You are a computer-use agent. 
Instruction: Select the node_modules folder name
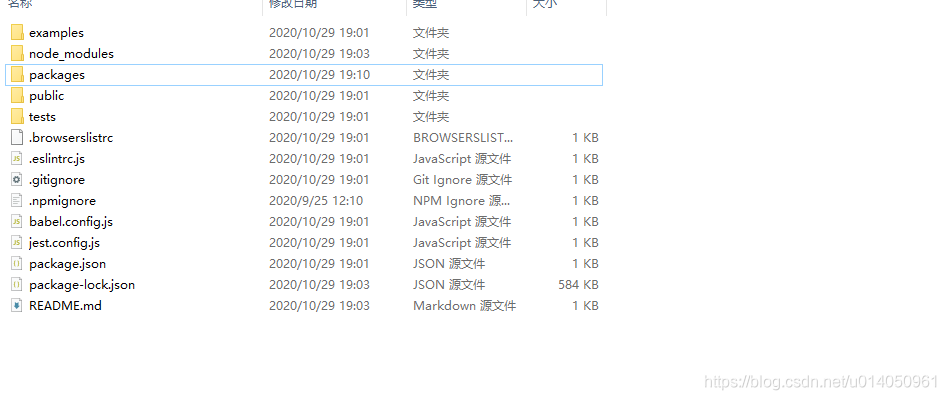[x=71, y=54]
